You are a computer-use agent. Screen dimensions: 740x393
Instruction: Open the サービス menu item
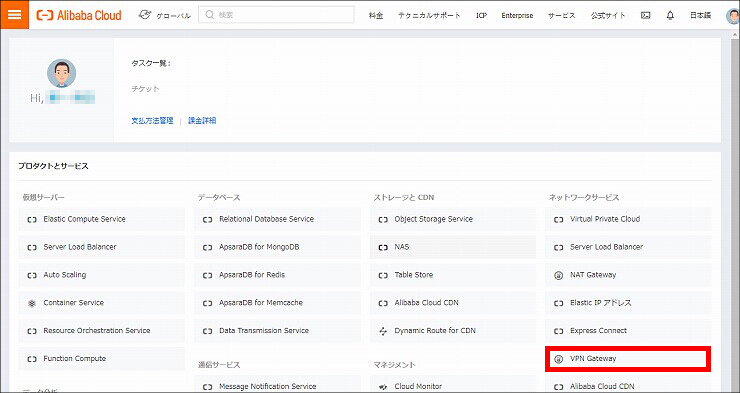coord(562,16)
